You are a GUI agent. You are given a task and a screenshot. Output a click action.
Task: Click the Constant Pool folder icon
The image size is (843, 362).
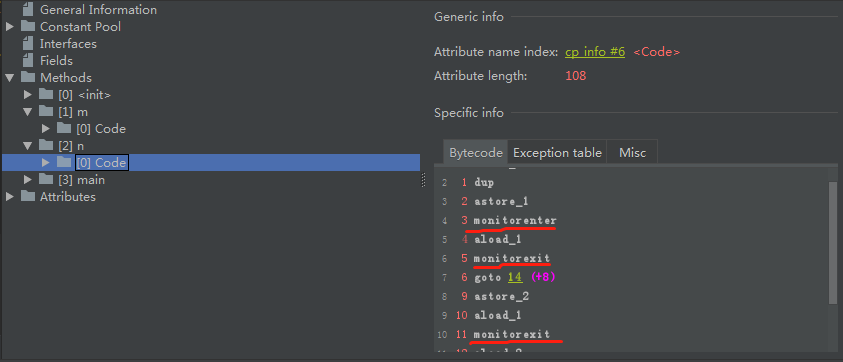28,26
